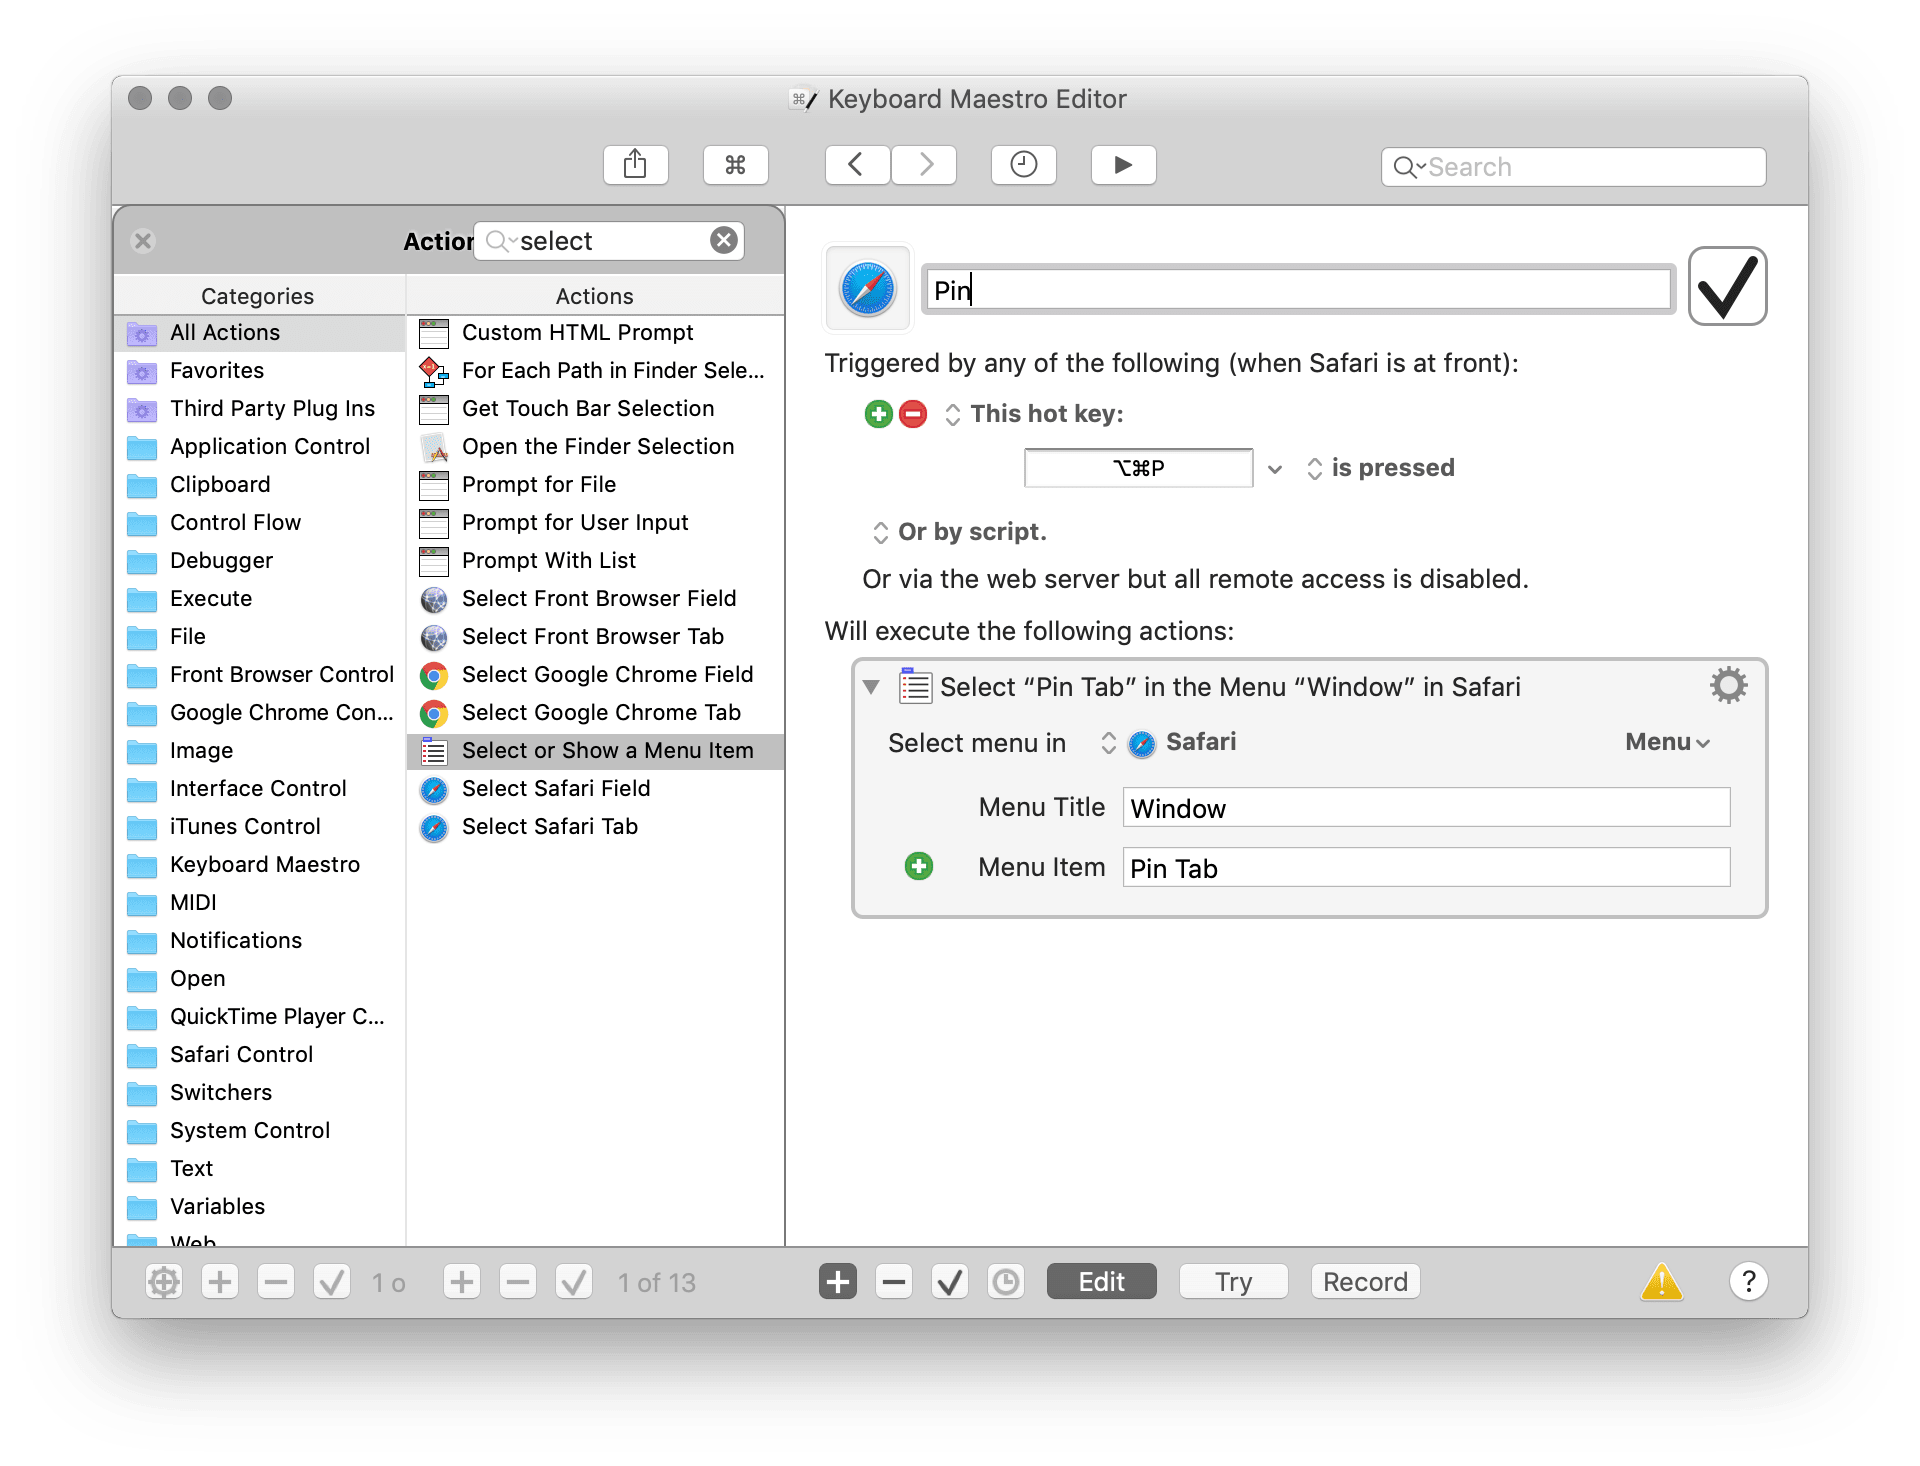Toggle the enable action checkmark in the bottom bar
1920x1466 pixels.
(949, 1281)
